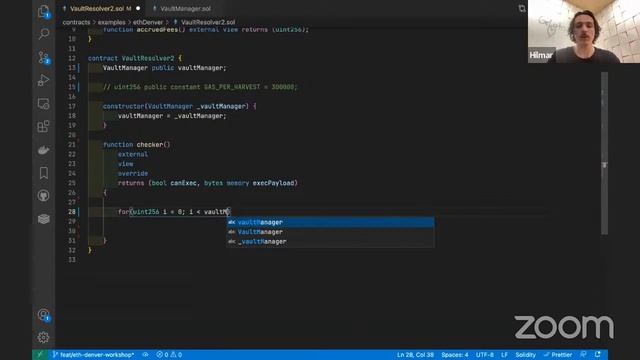Open the Run and Debug view
The height and width of the screenshot is (360, 640).
(44, 80)
